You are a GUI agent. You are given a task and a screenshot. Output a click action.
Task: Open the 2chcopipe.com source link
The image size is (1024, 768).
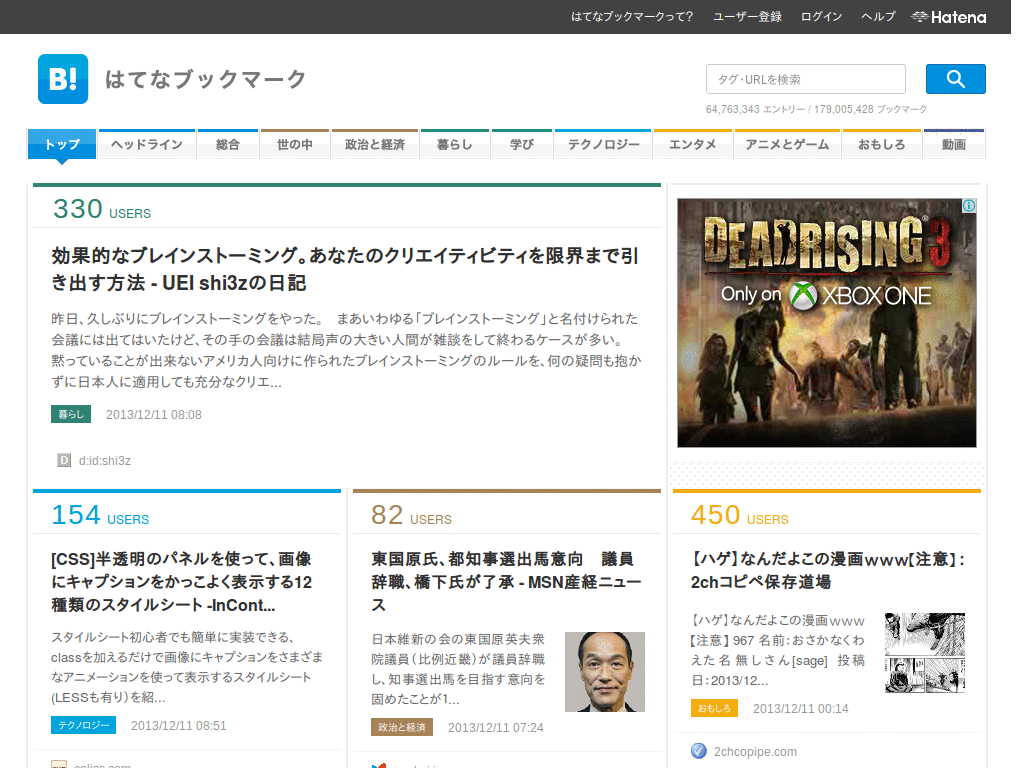click(x=755, y=752)
